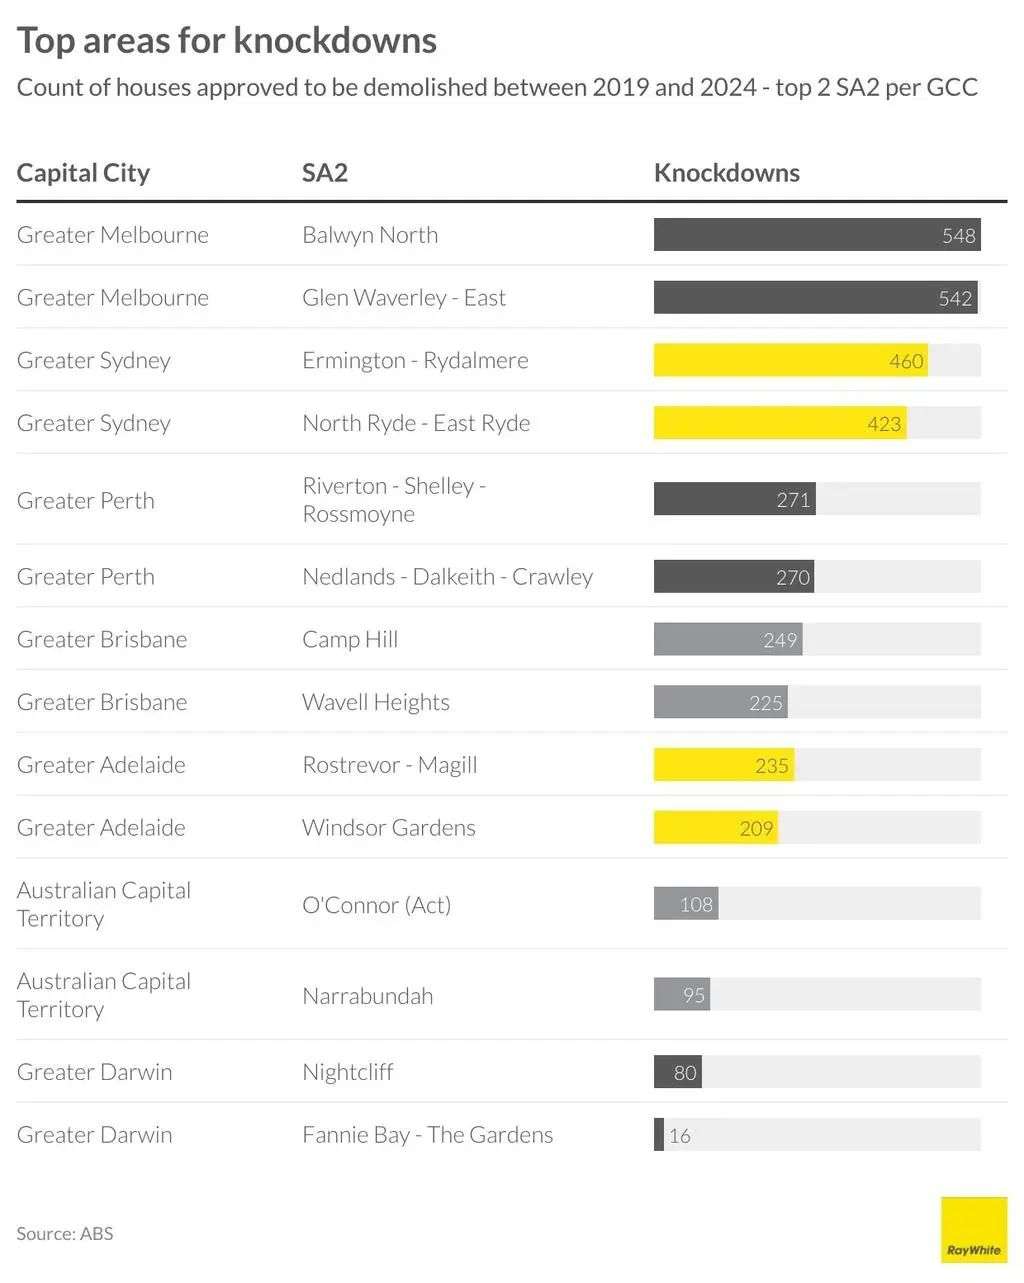Click the SA2 column header
This screenshot has width=1024, height=1283.
[325, 173]
